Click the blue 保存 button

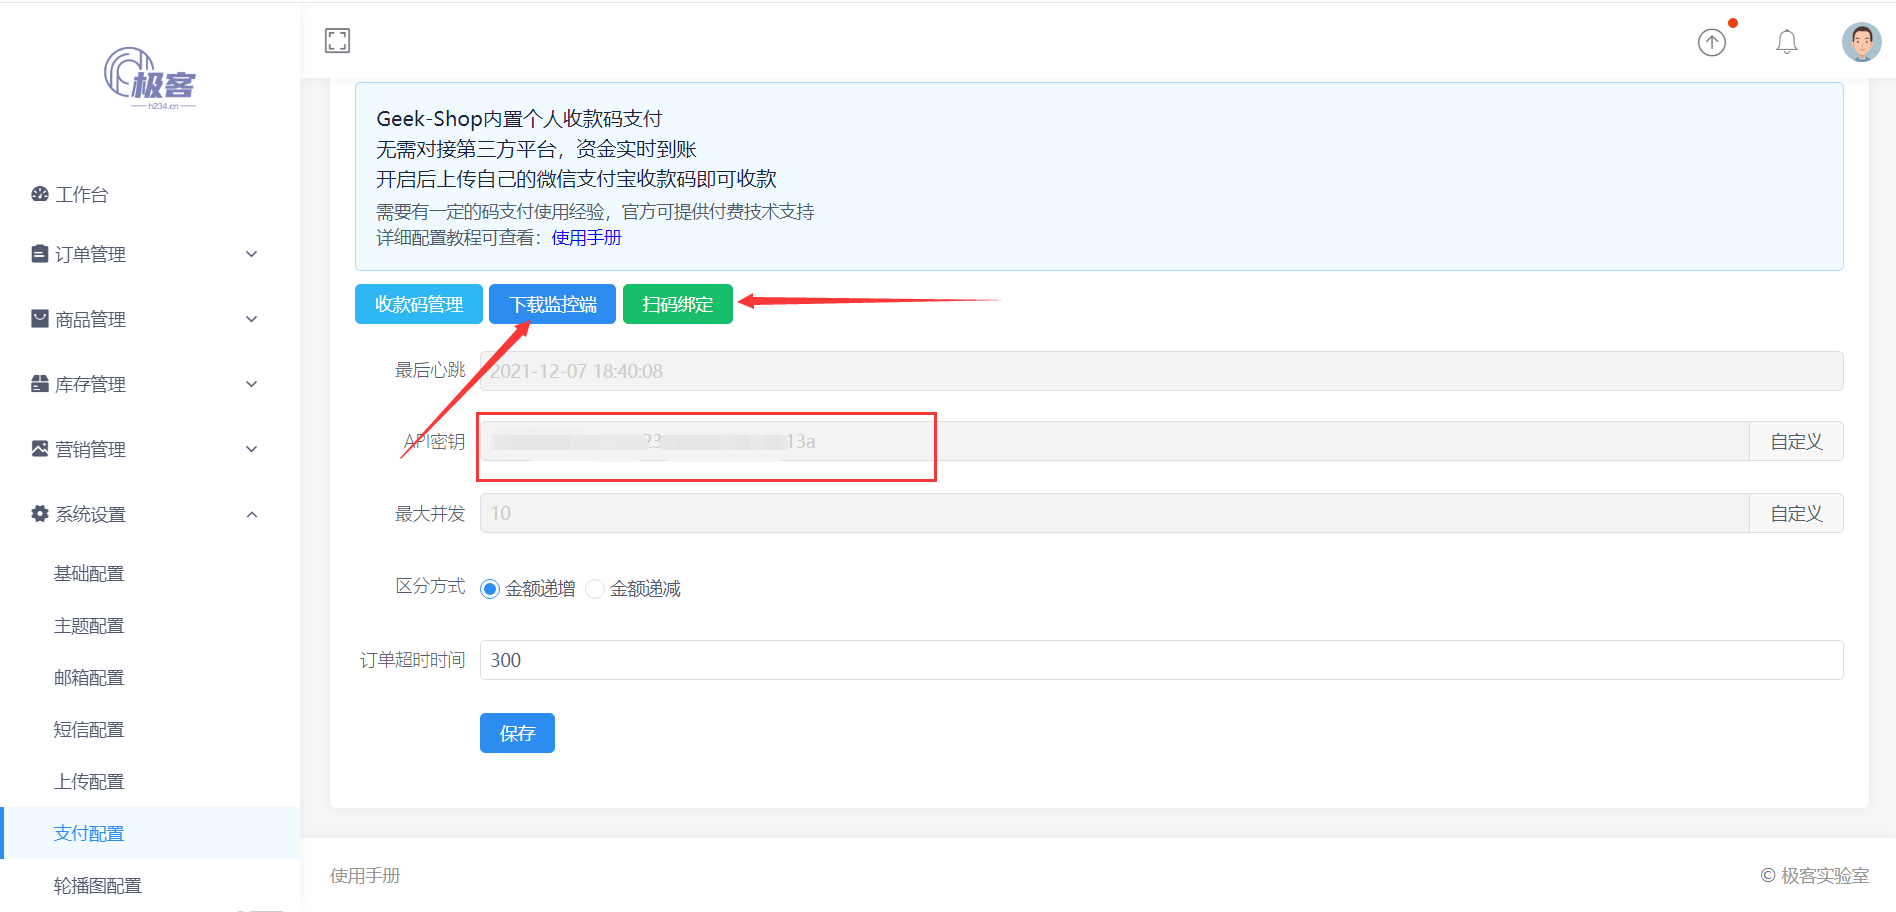click(x=517, y=733)
